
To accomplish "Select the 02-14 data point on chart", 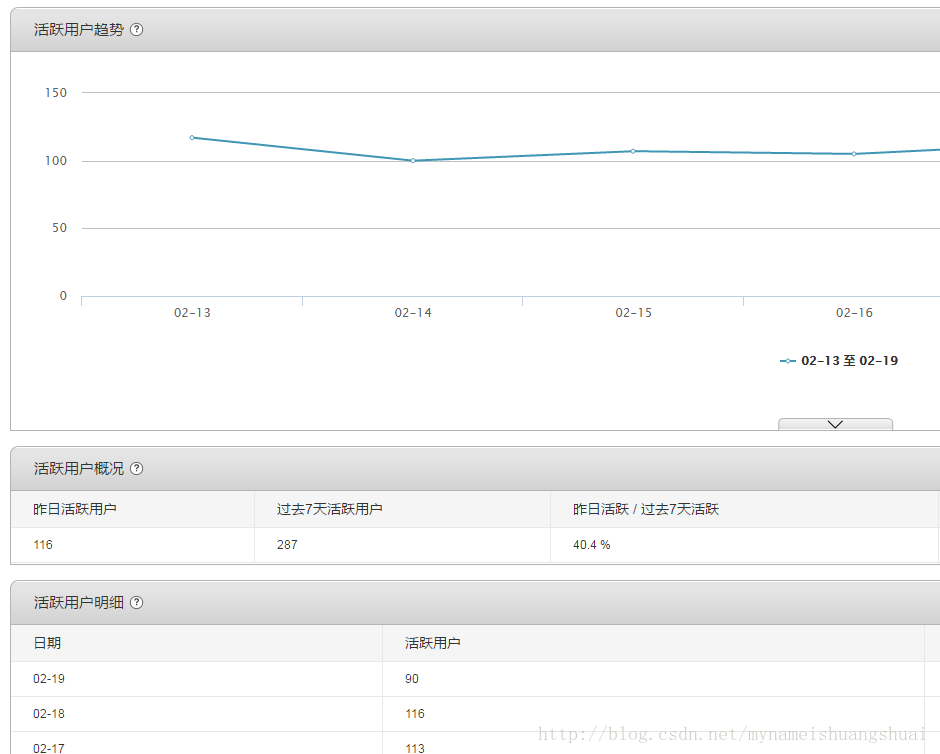I will [x=413, y=161].
